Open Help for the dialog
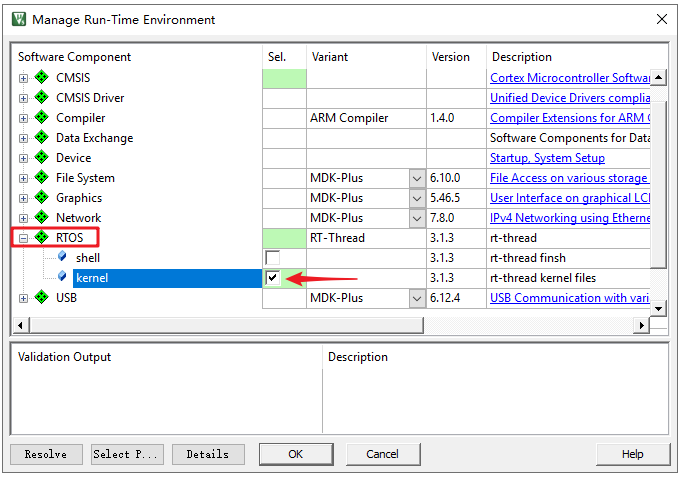The width and height of the screenshot is (682, 480). [x=633, y=454]
